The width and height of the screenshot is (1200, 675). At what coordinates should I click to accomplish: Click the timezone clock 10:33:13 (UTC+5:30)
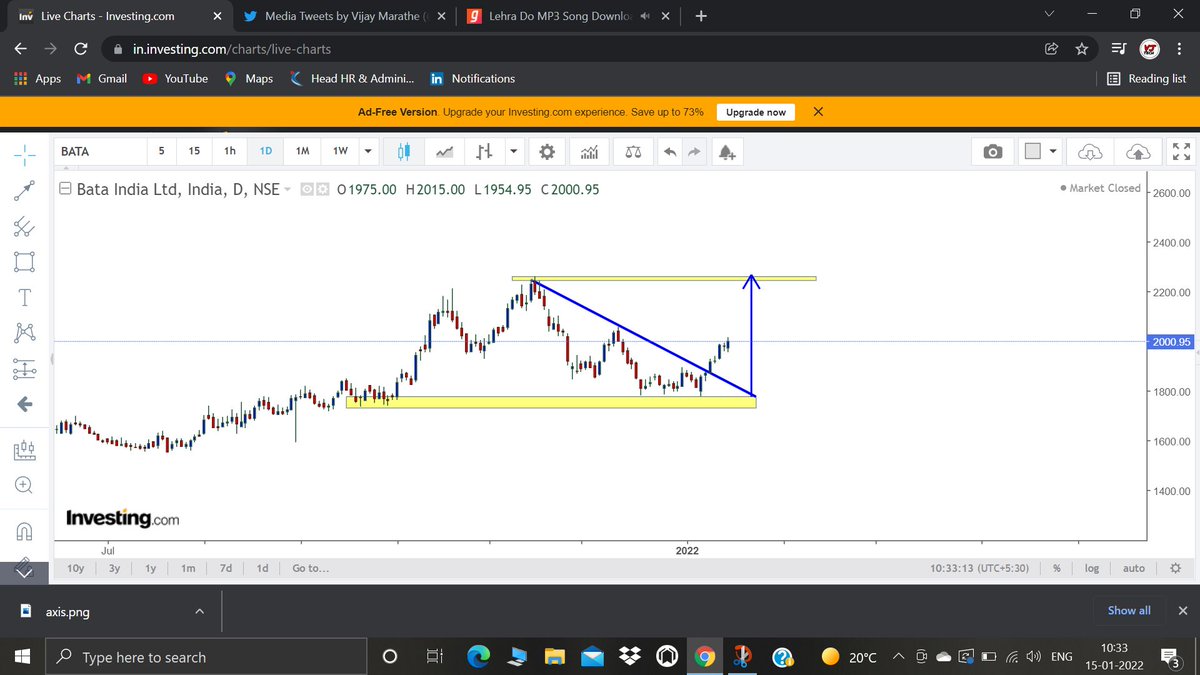click(980, 568)
